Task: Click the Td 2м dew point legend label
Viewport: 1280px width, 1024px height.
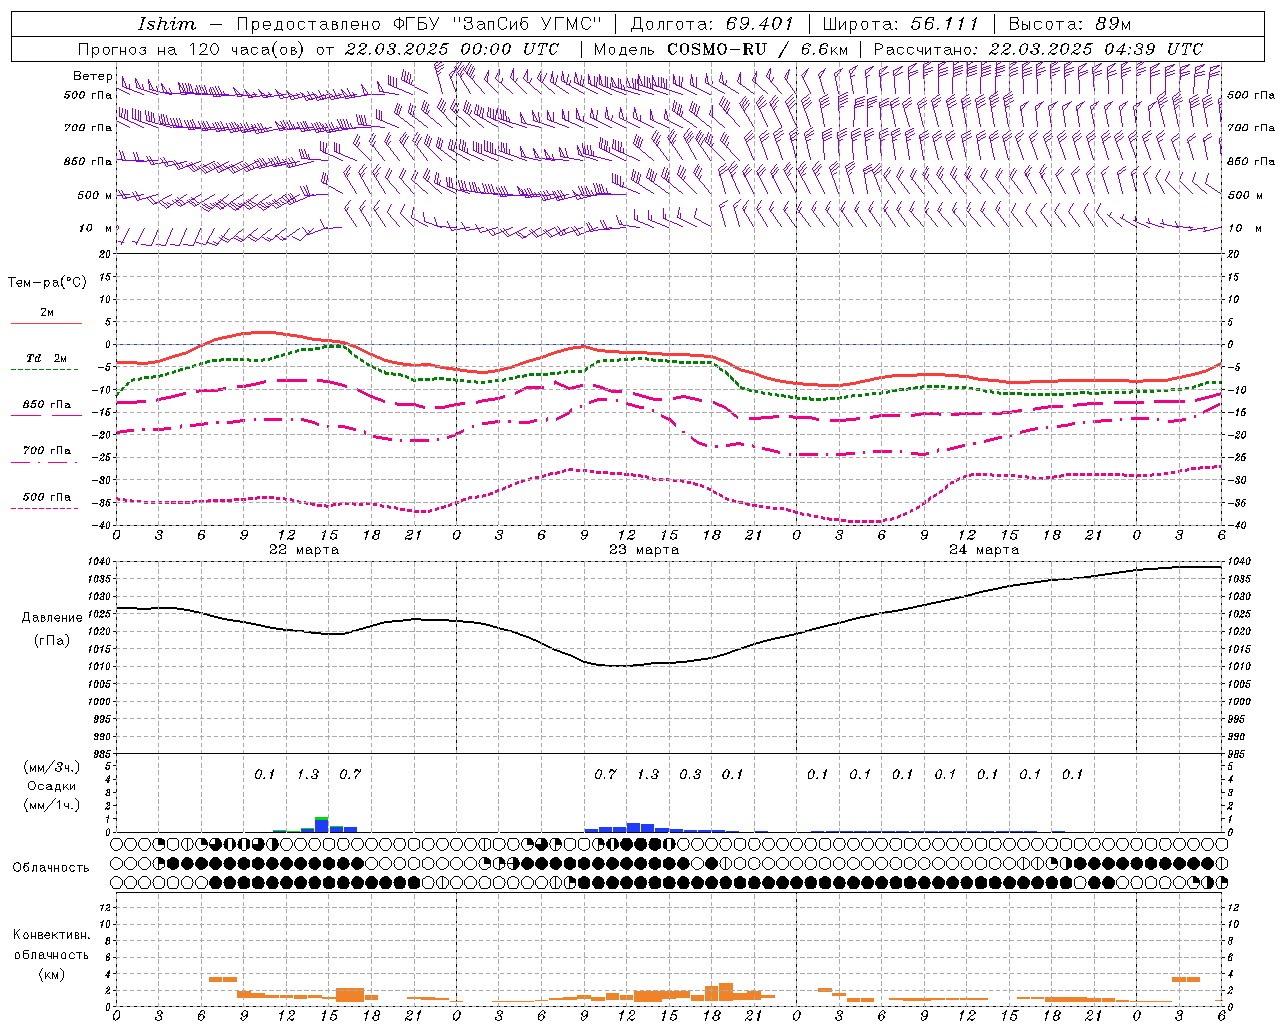Action: click(x=46, y=358)
